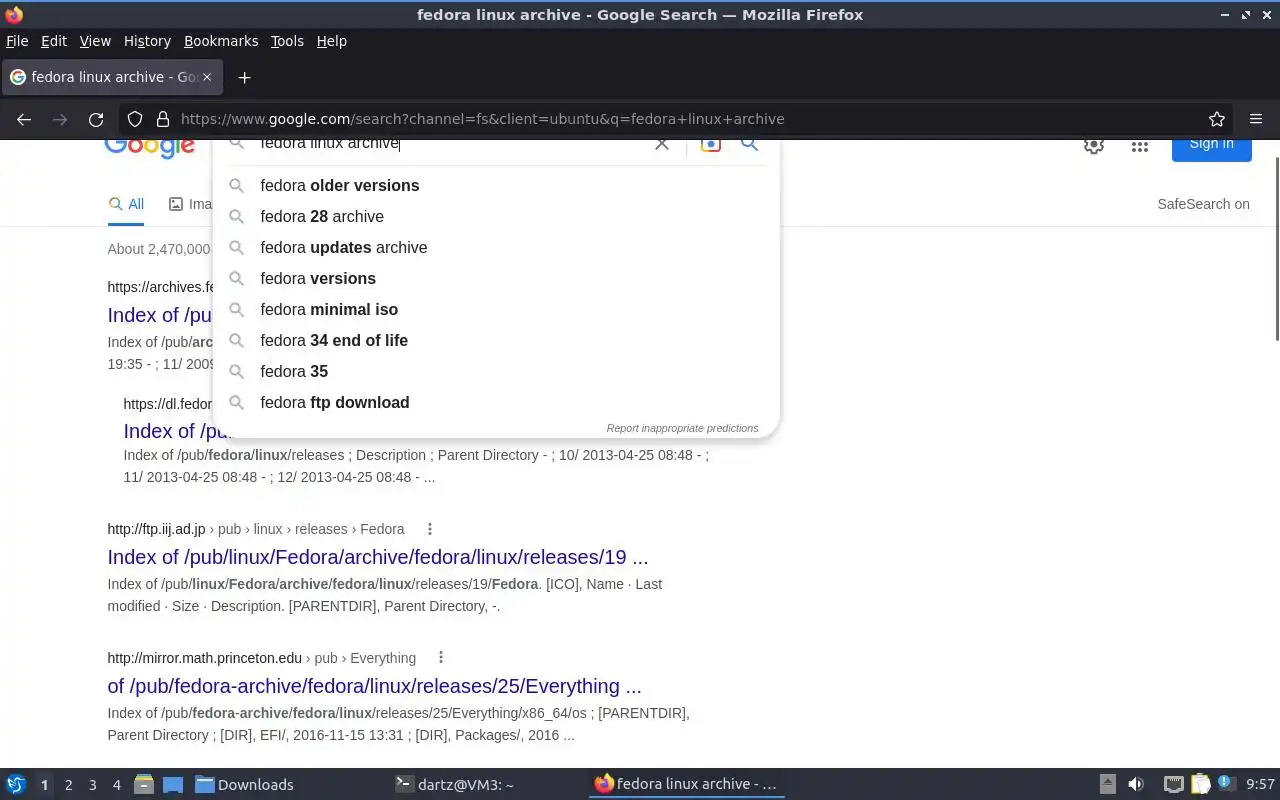
Task: Open the Firefox hamburger application menu
Action: (1256, 119)
